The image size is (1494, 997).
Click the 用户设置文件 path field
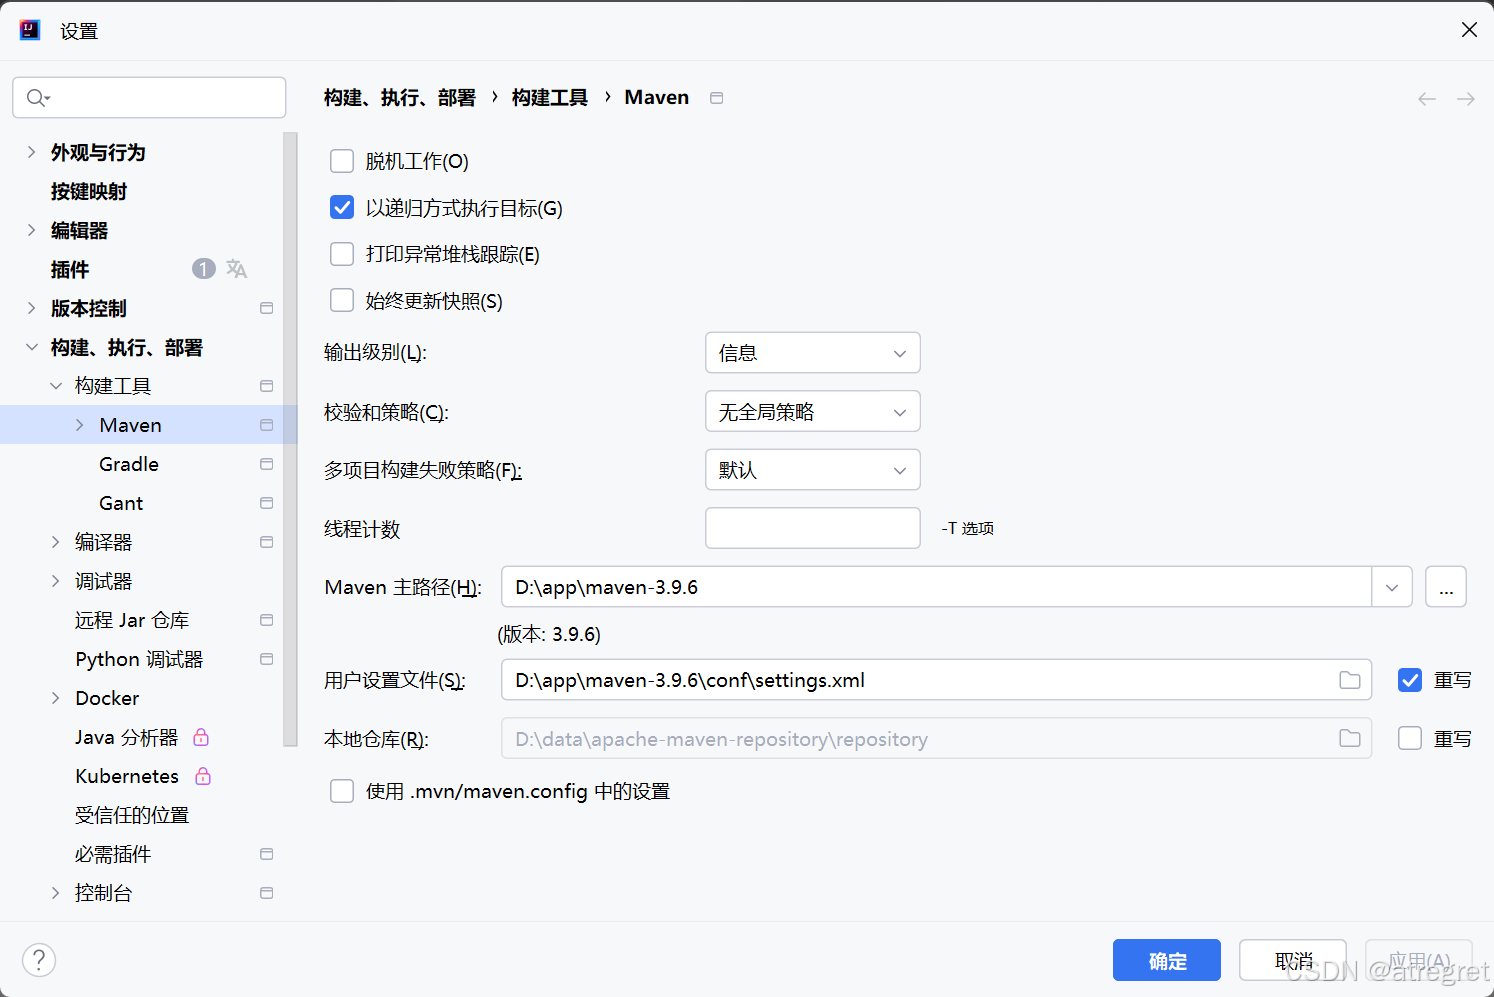coord(937,680)
